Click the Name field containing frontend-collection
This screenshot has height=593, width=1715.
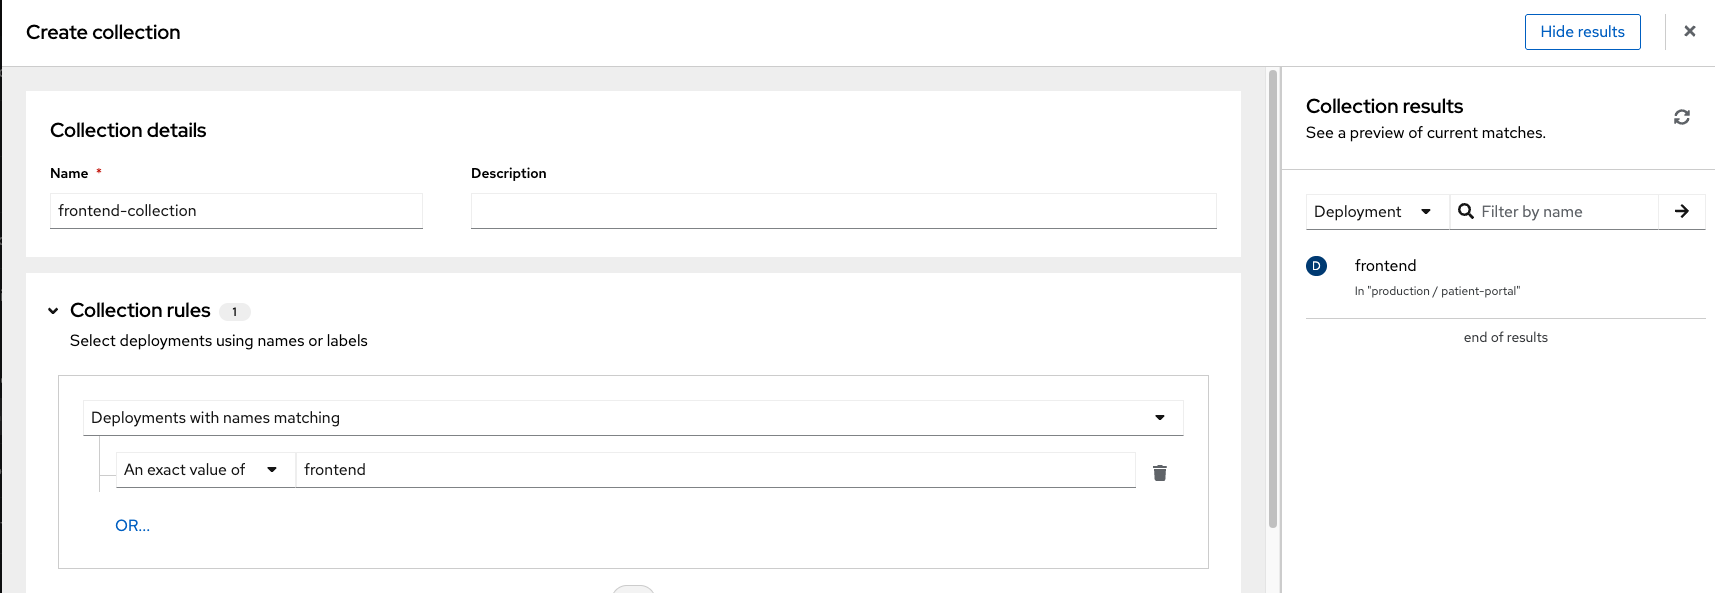(236, 211)
